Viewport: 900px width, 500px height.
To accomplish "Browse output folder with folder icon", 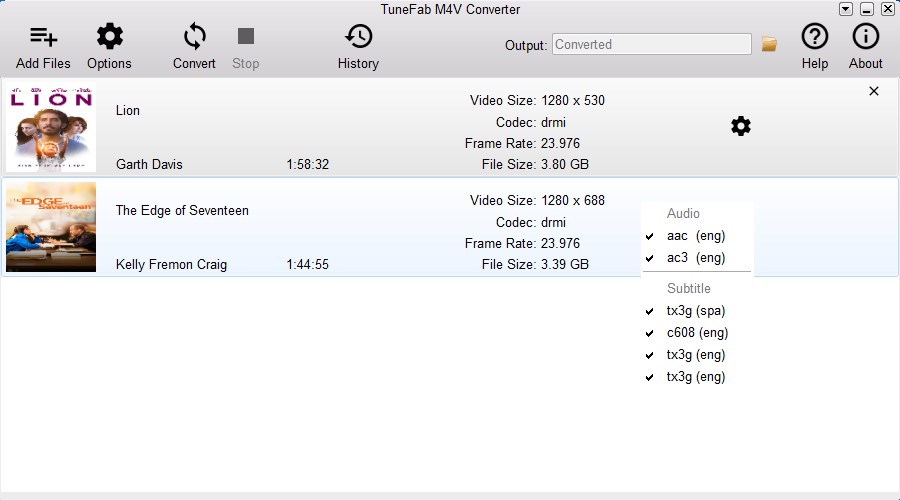I will click(x=769, y=44).
